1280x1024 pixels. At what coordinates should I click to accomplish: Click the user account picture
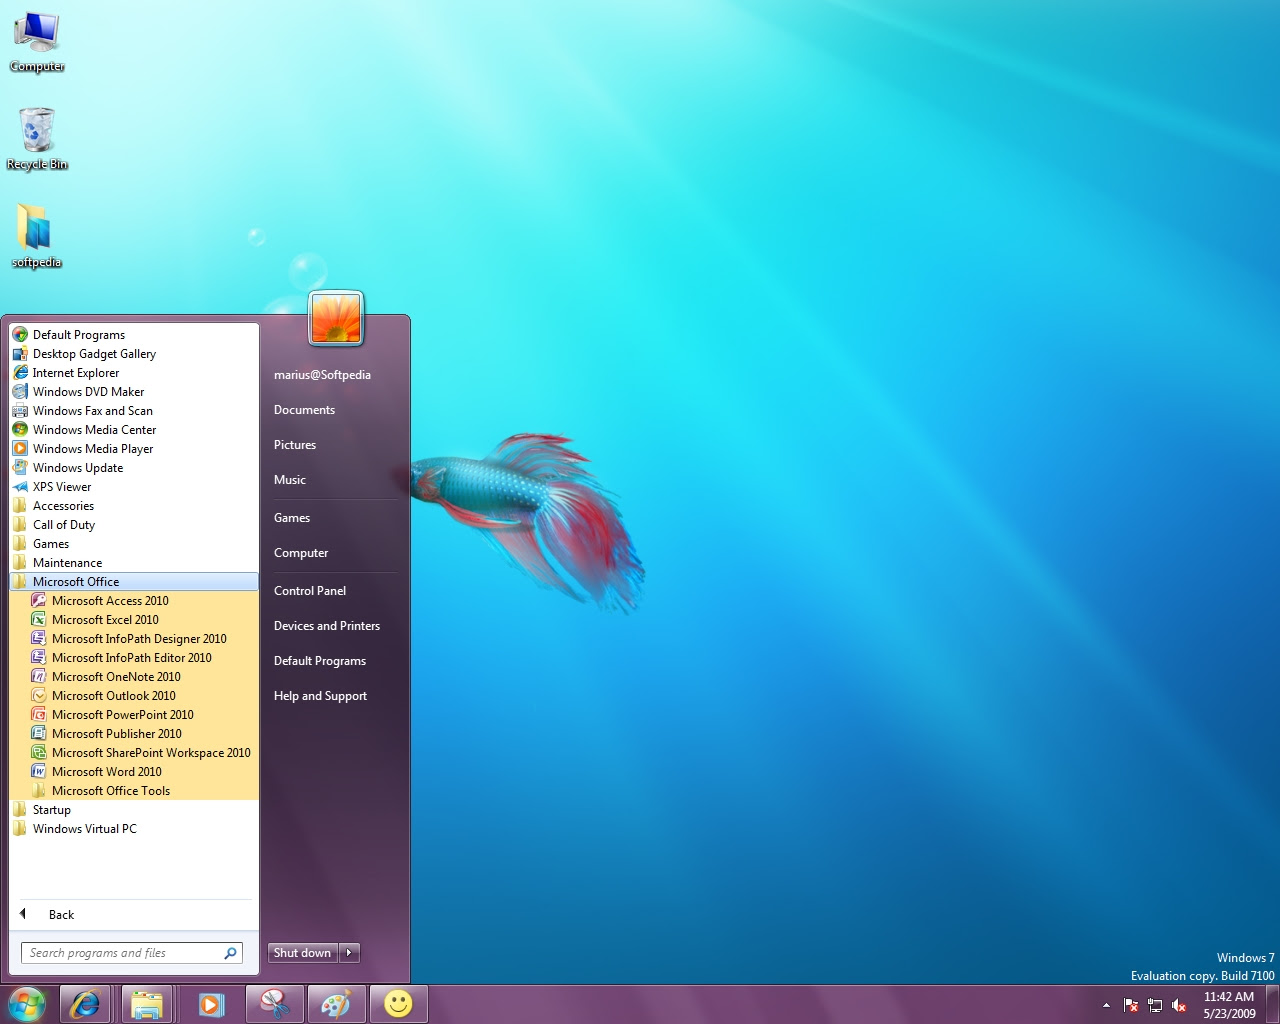(x=336, y=318)
